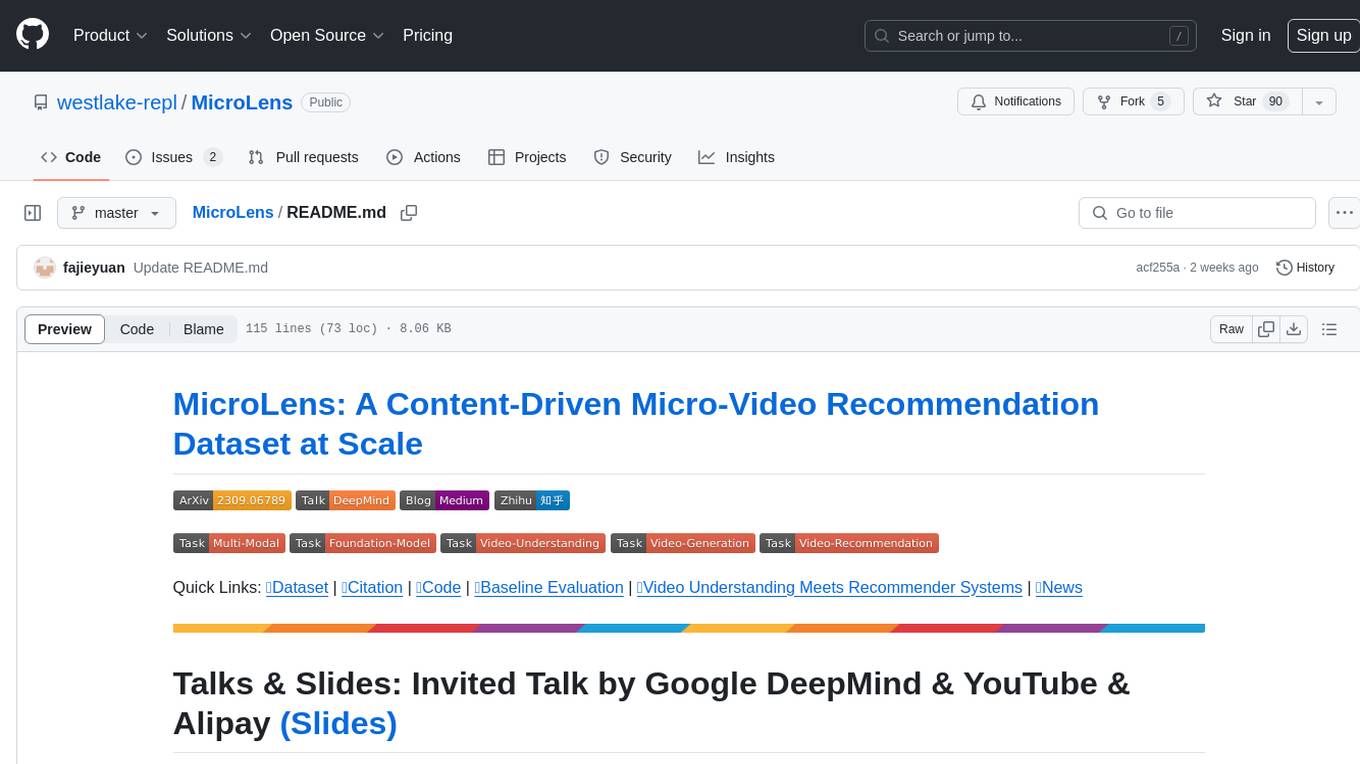Click the Zhihu badge

click(532, 500)
